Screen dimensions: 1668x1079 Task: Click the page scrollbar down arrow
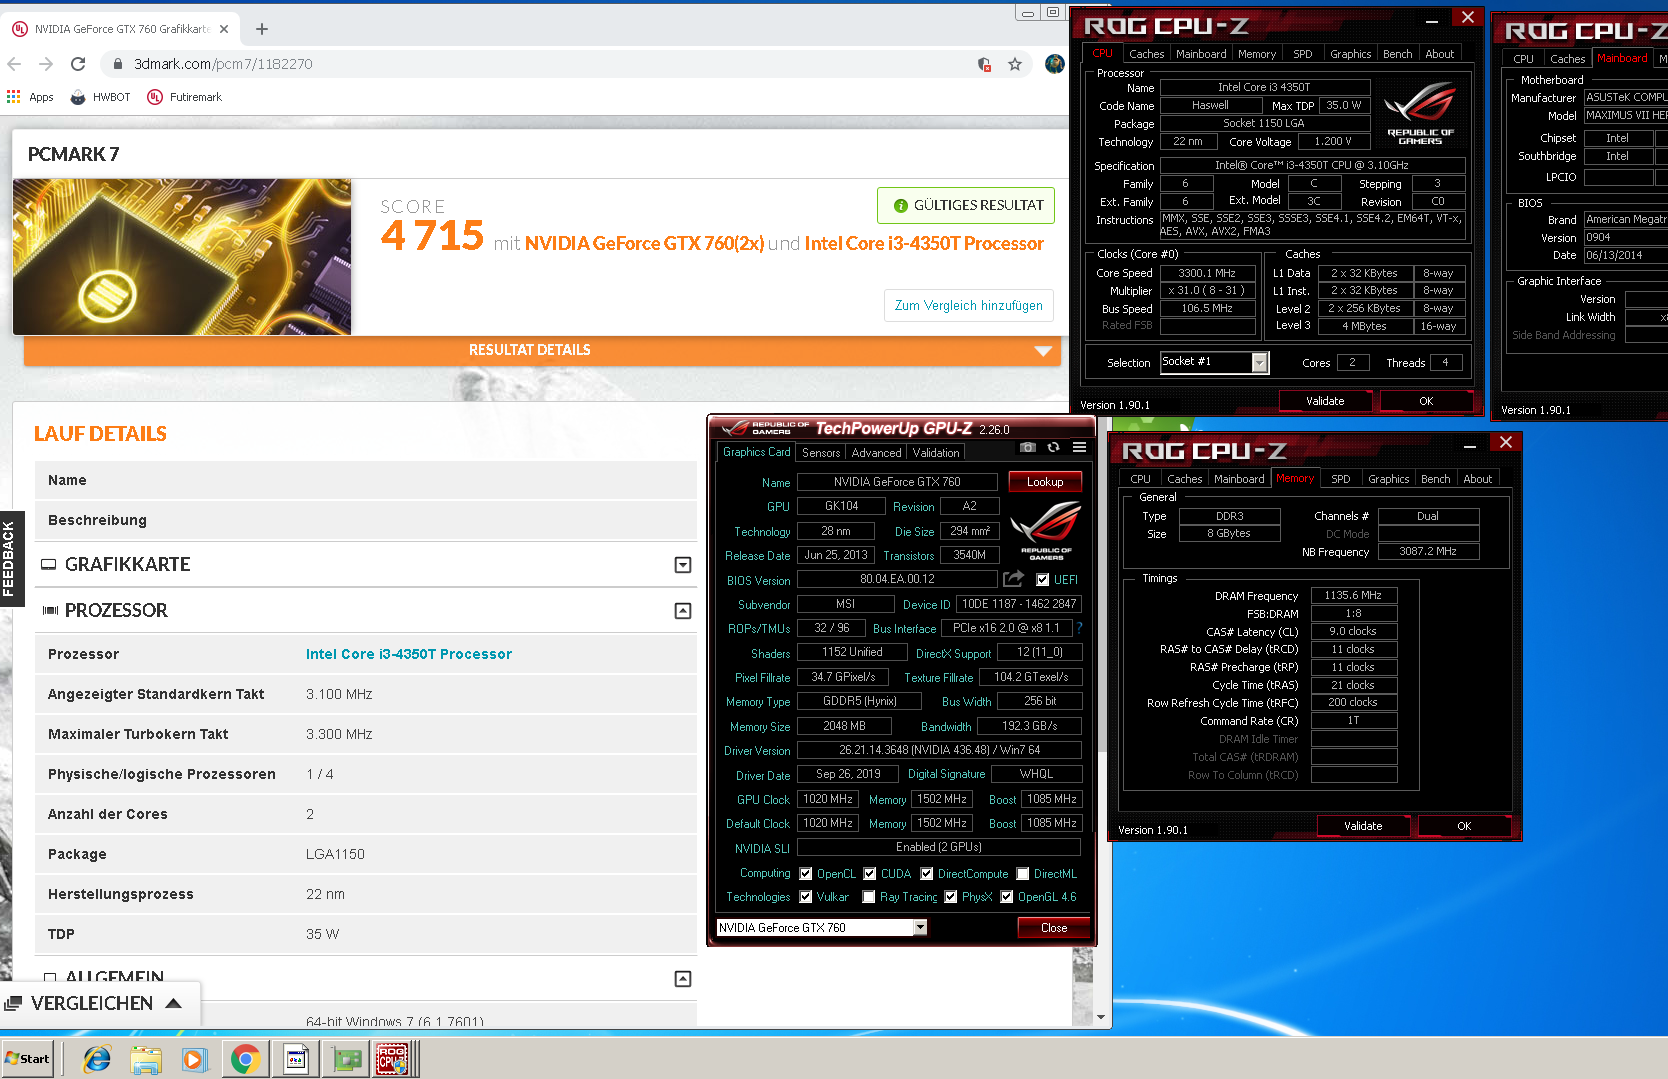point(1101,1017)
